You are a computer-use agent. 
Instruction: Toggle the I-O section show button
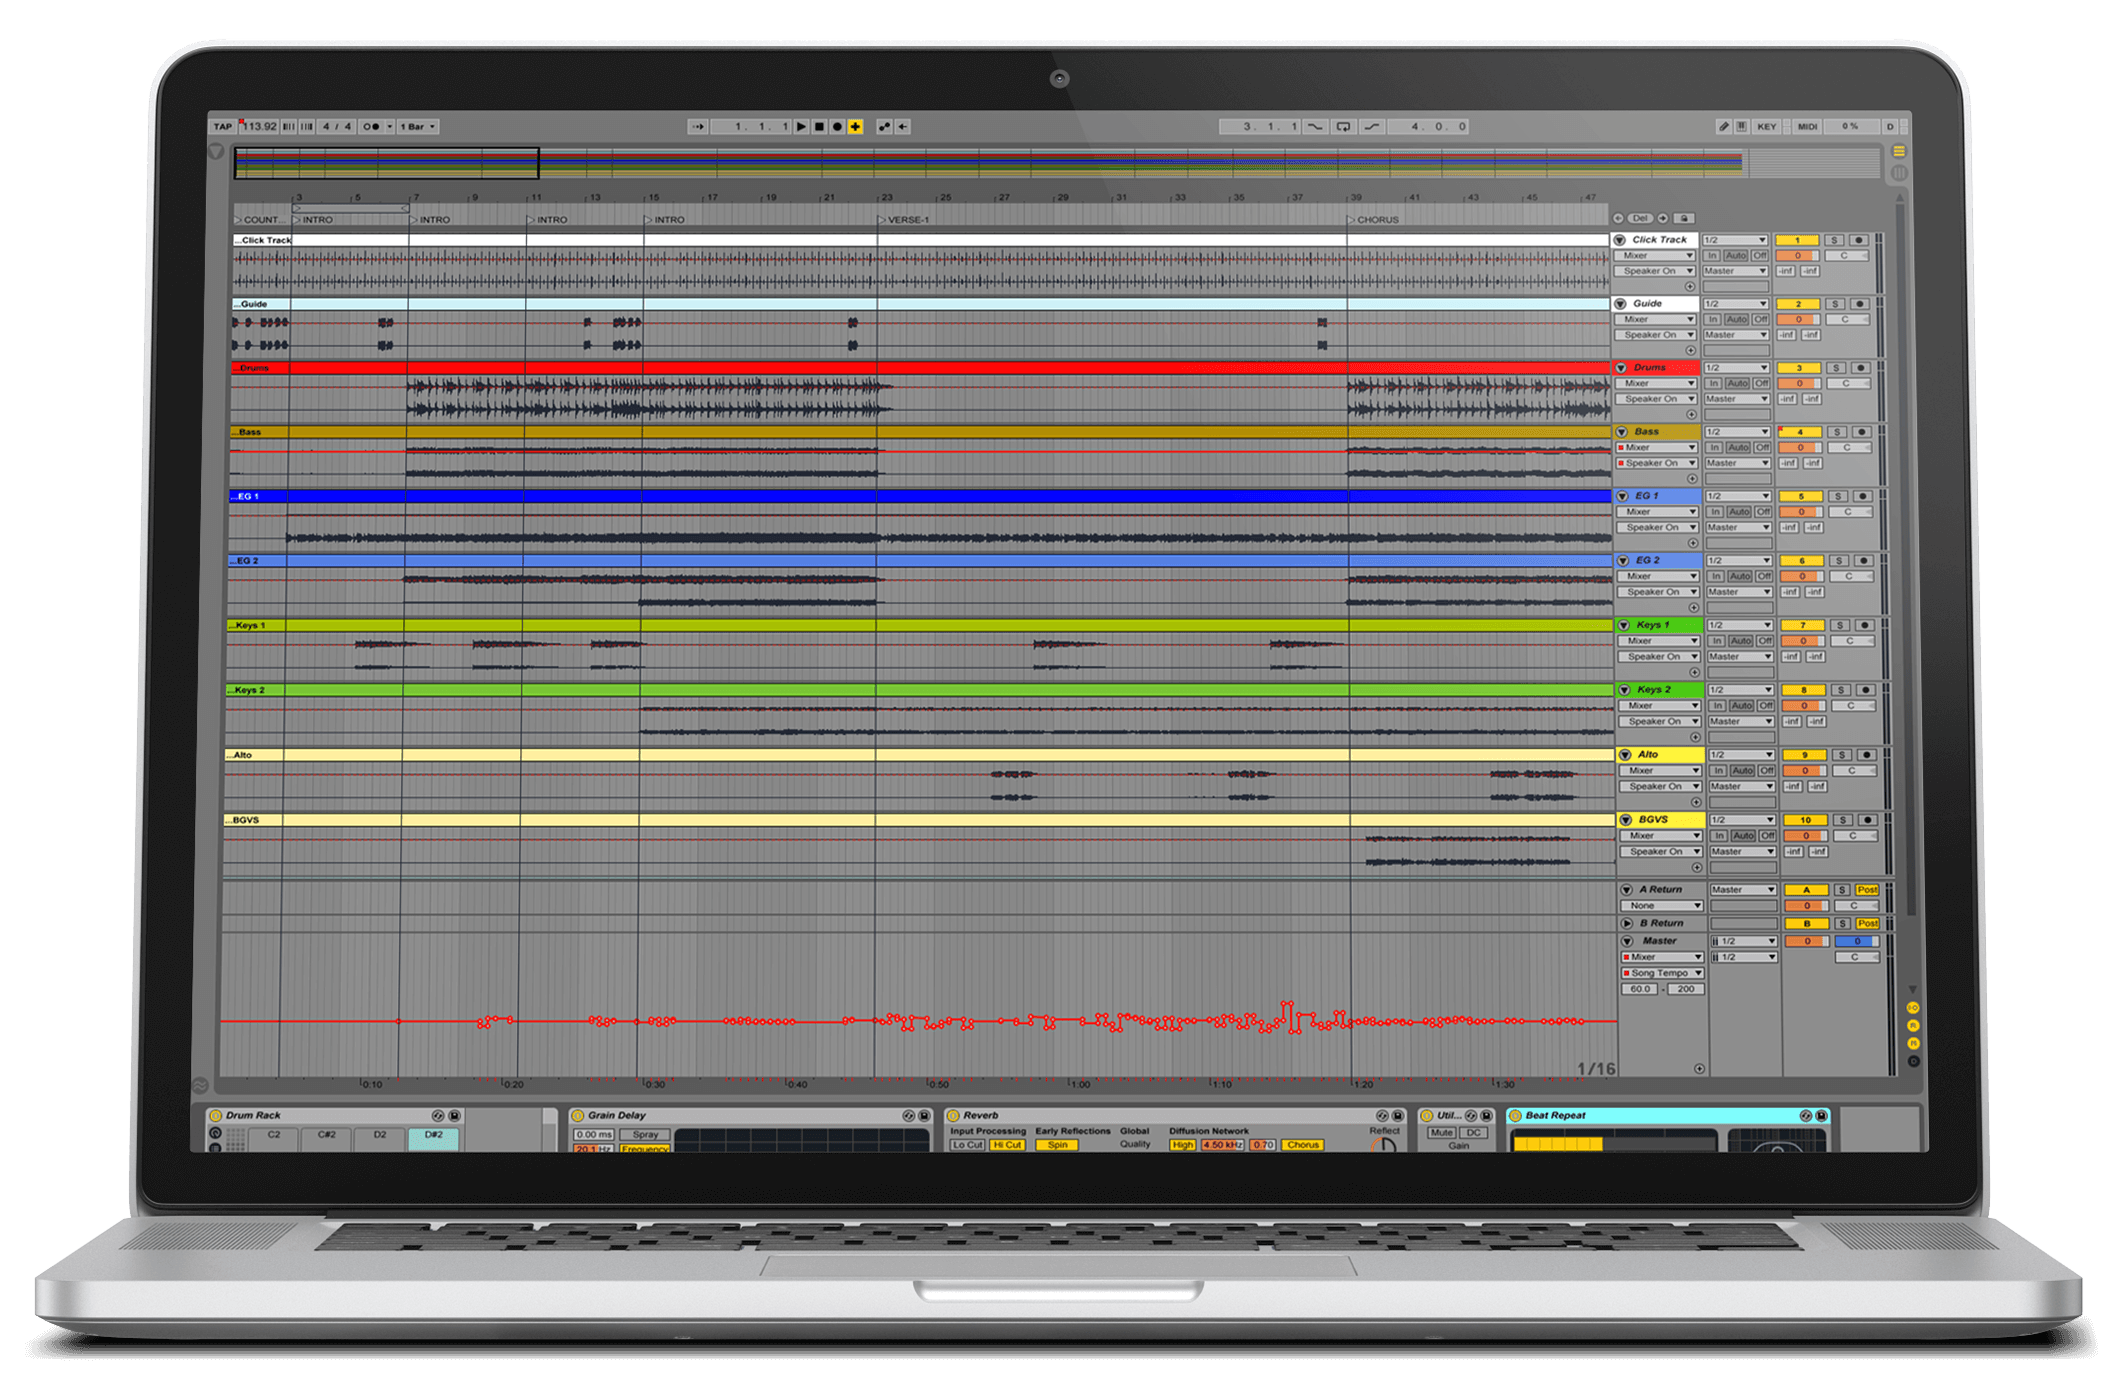pos(1913,1008)
